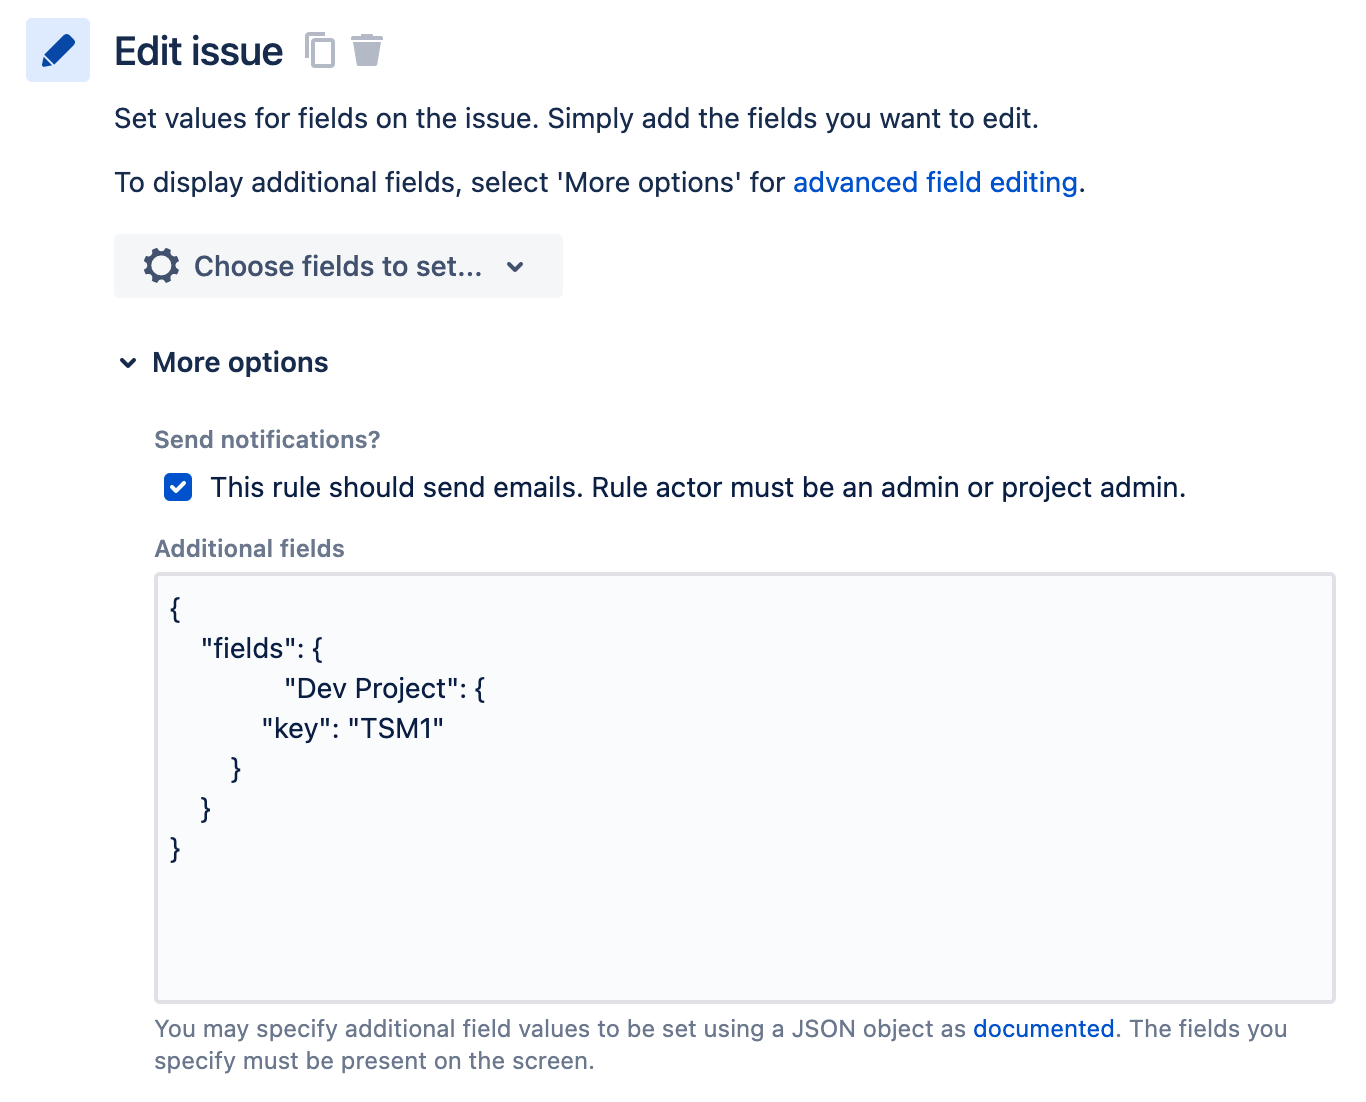
Task: Click the gear icon beside Choose fields
Action: coord(161,266)
